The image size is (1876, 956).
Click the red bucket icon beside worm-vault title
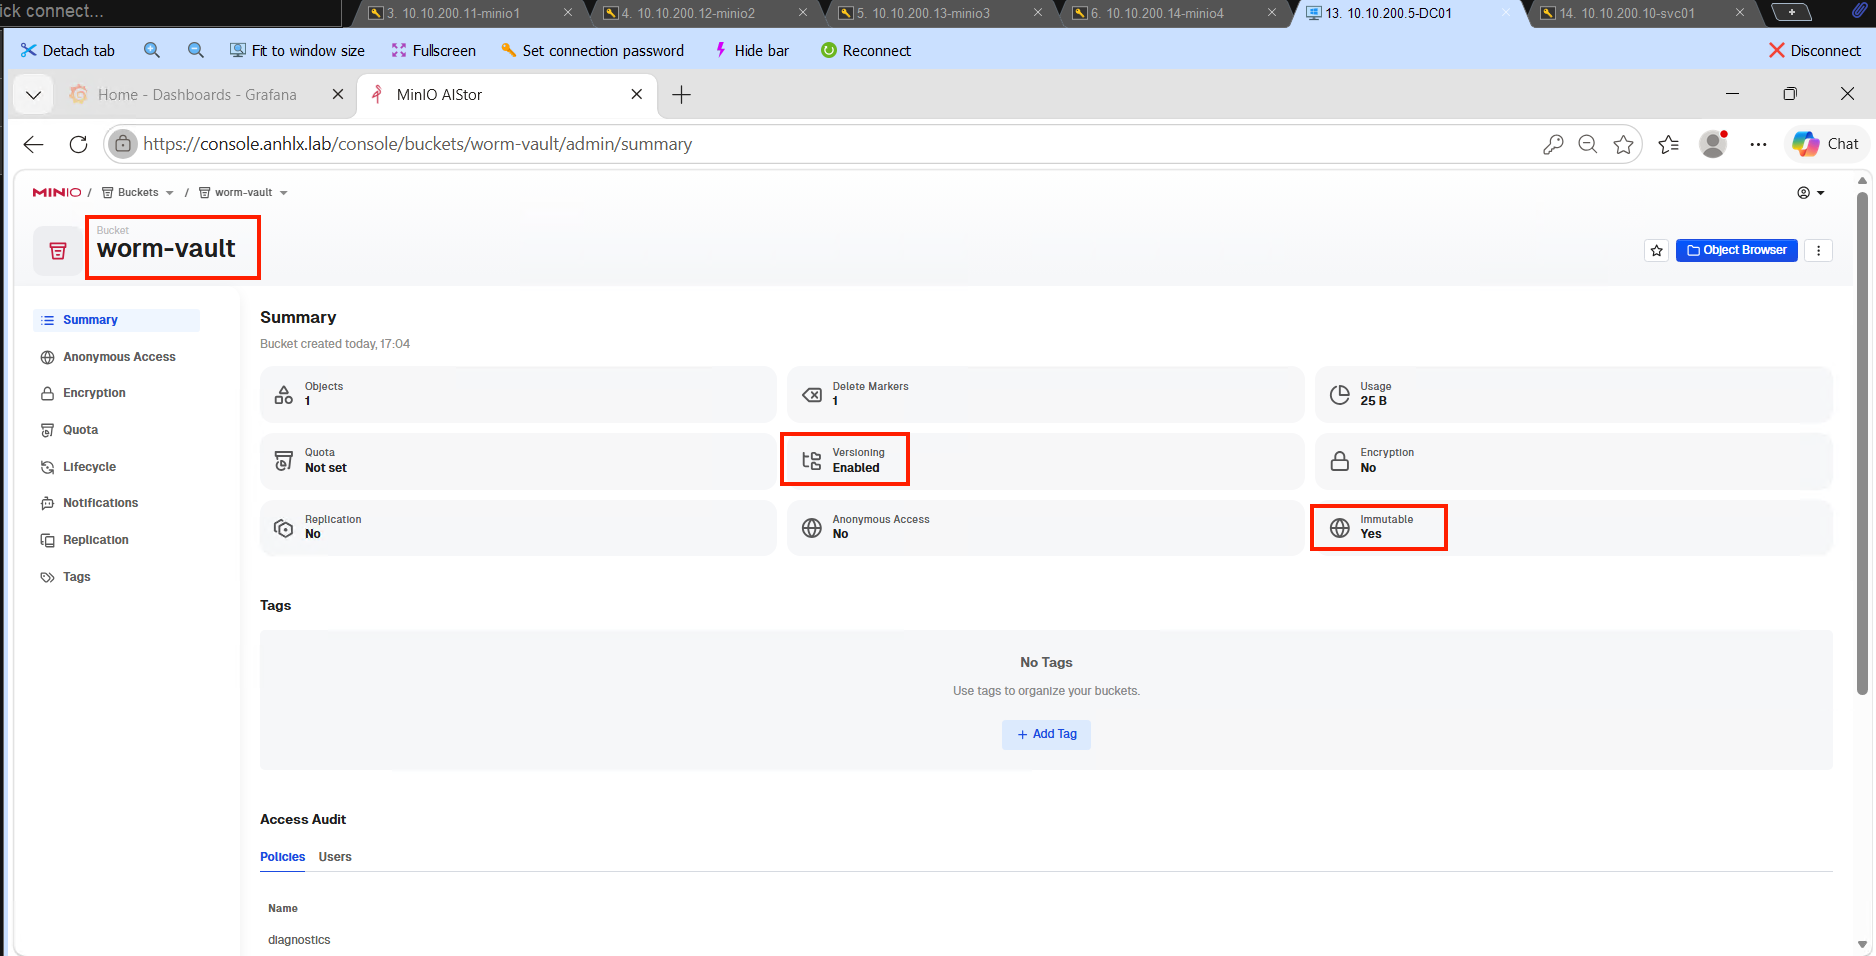[58, 251]
